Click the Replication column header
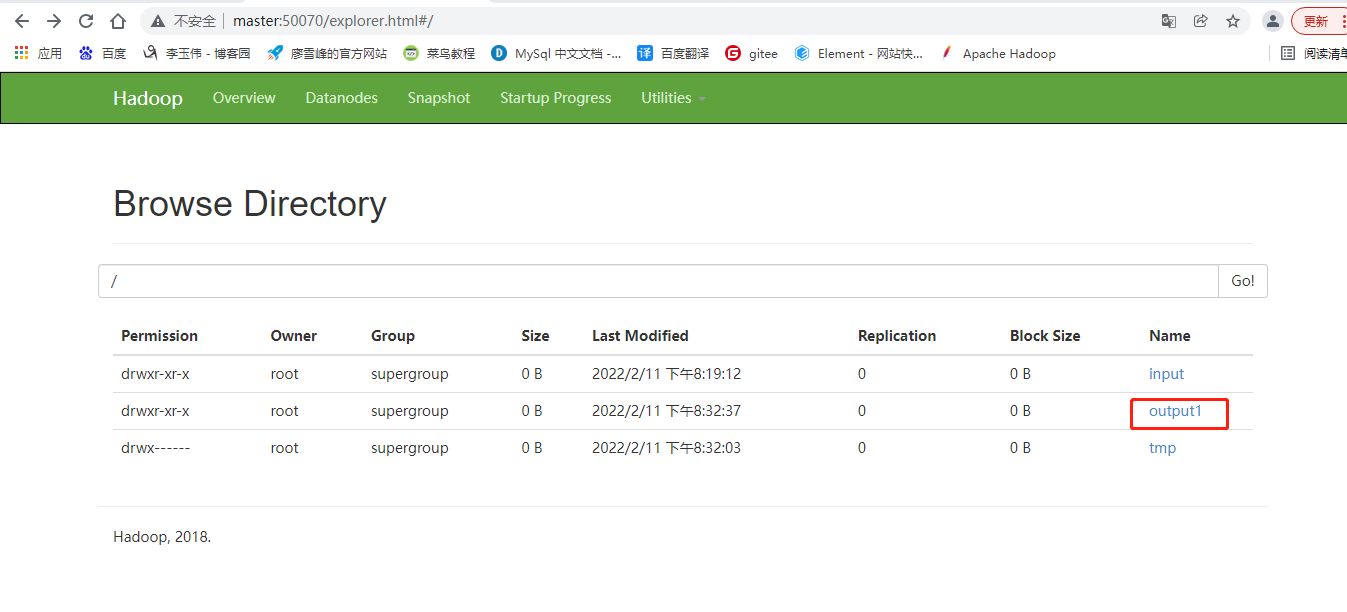 point(897,336)
